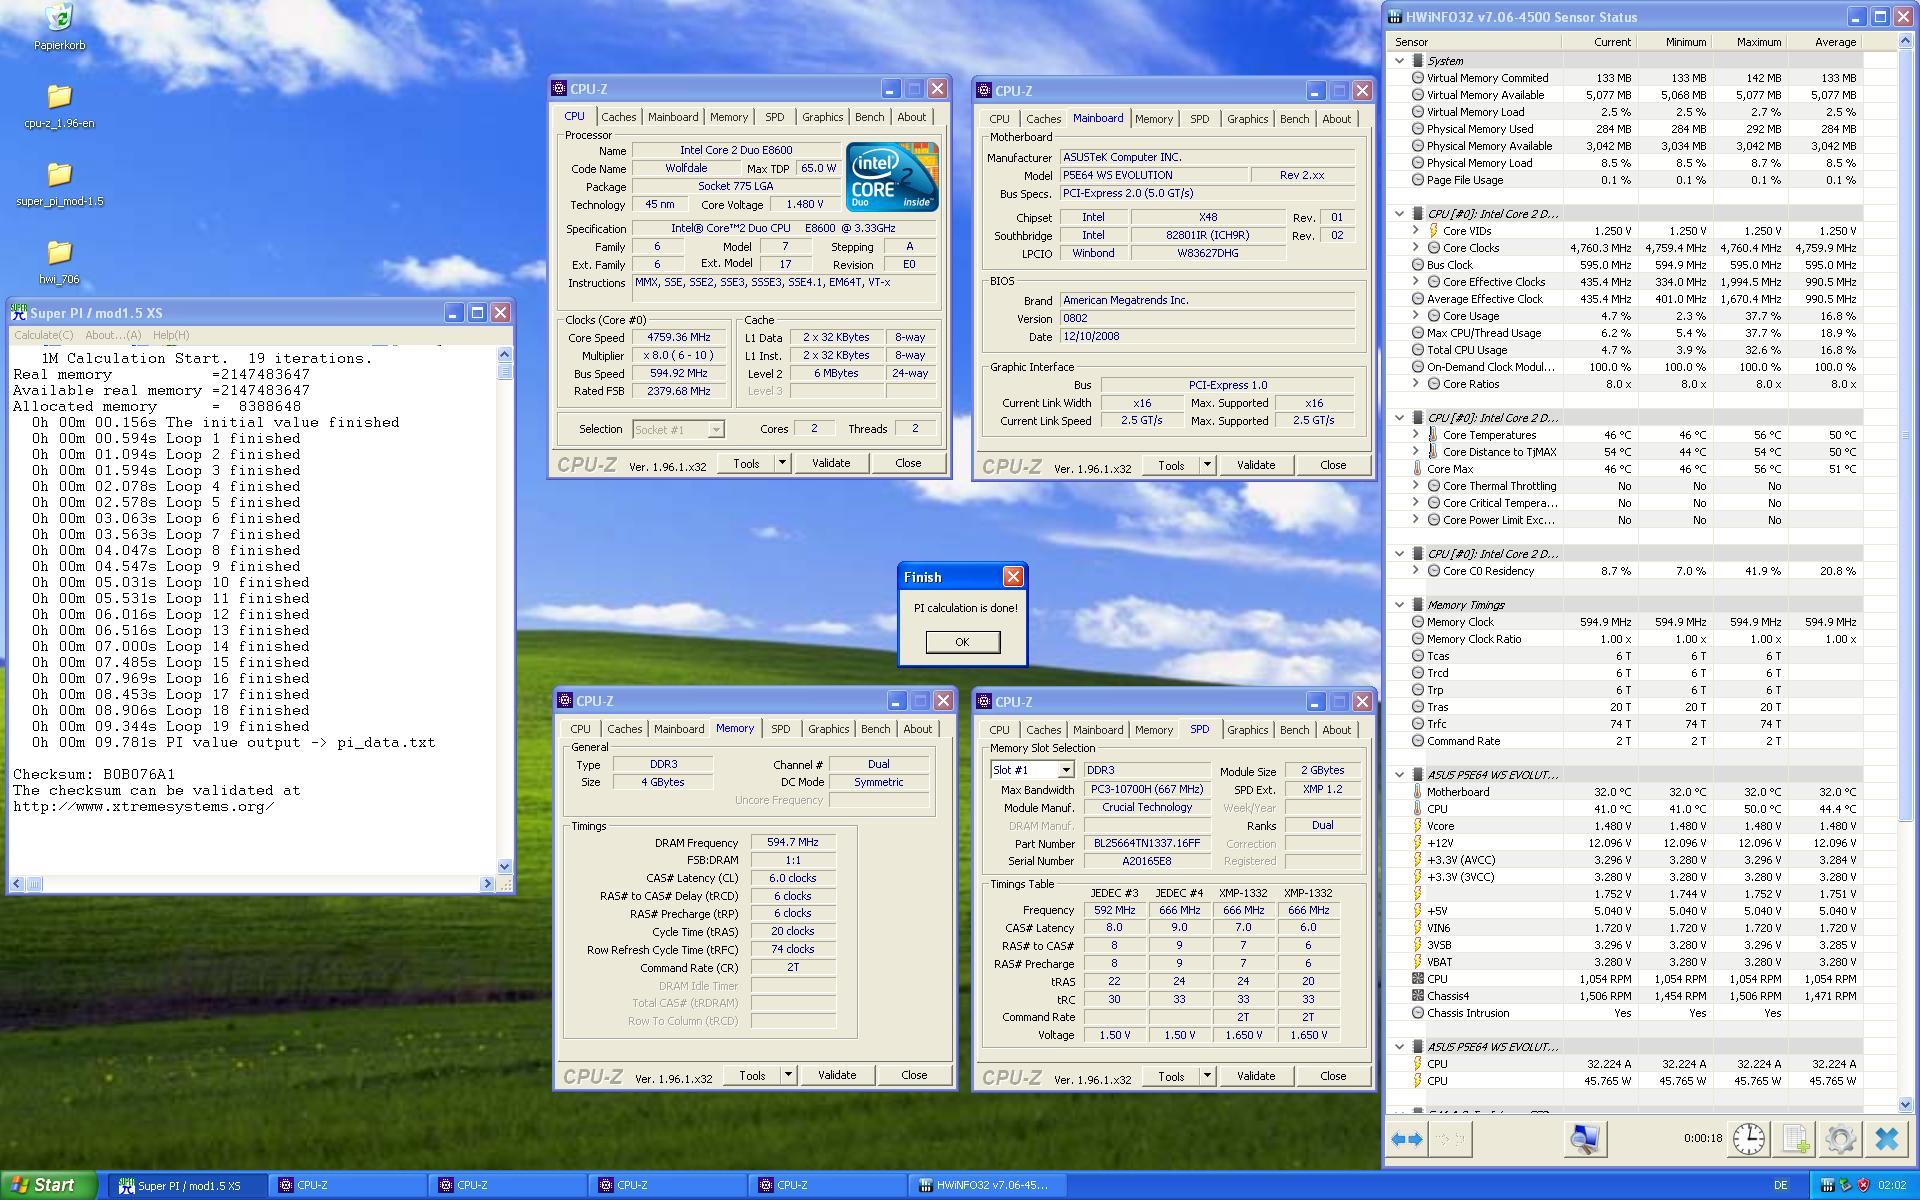Viewport: 1920px width, 1200px height.
Task: Open Tools dropdown arrow in CPU-Z Memory window
Action: point(788,1075)
